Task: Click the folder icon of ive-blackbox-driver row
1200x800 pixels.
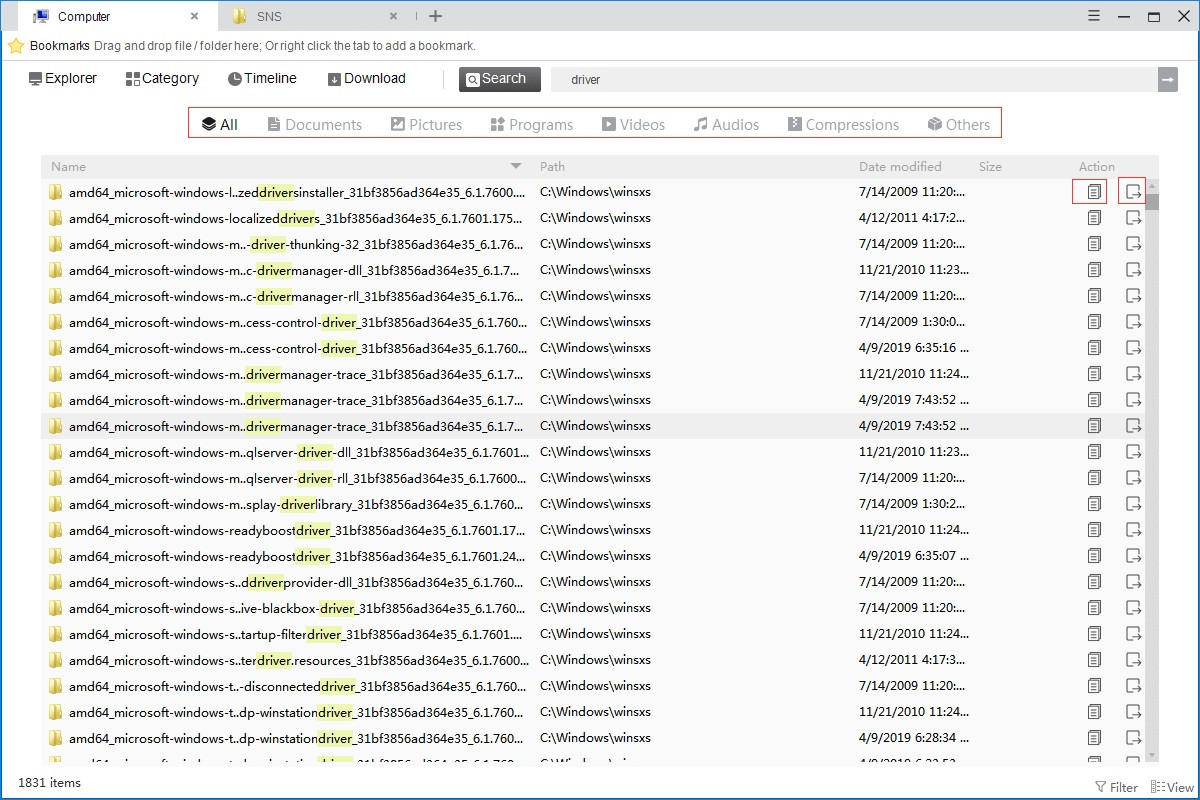Action: [56, 607]
